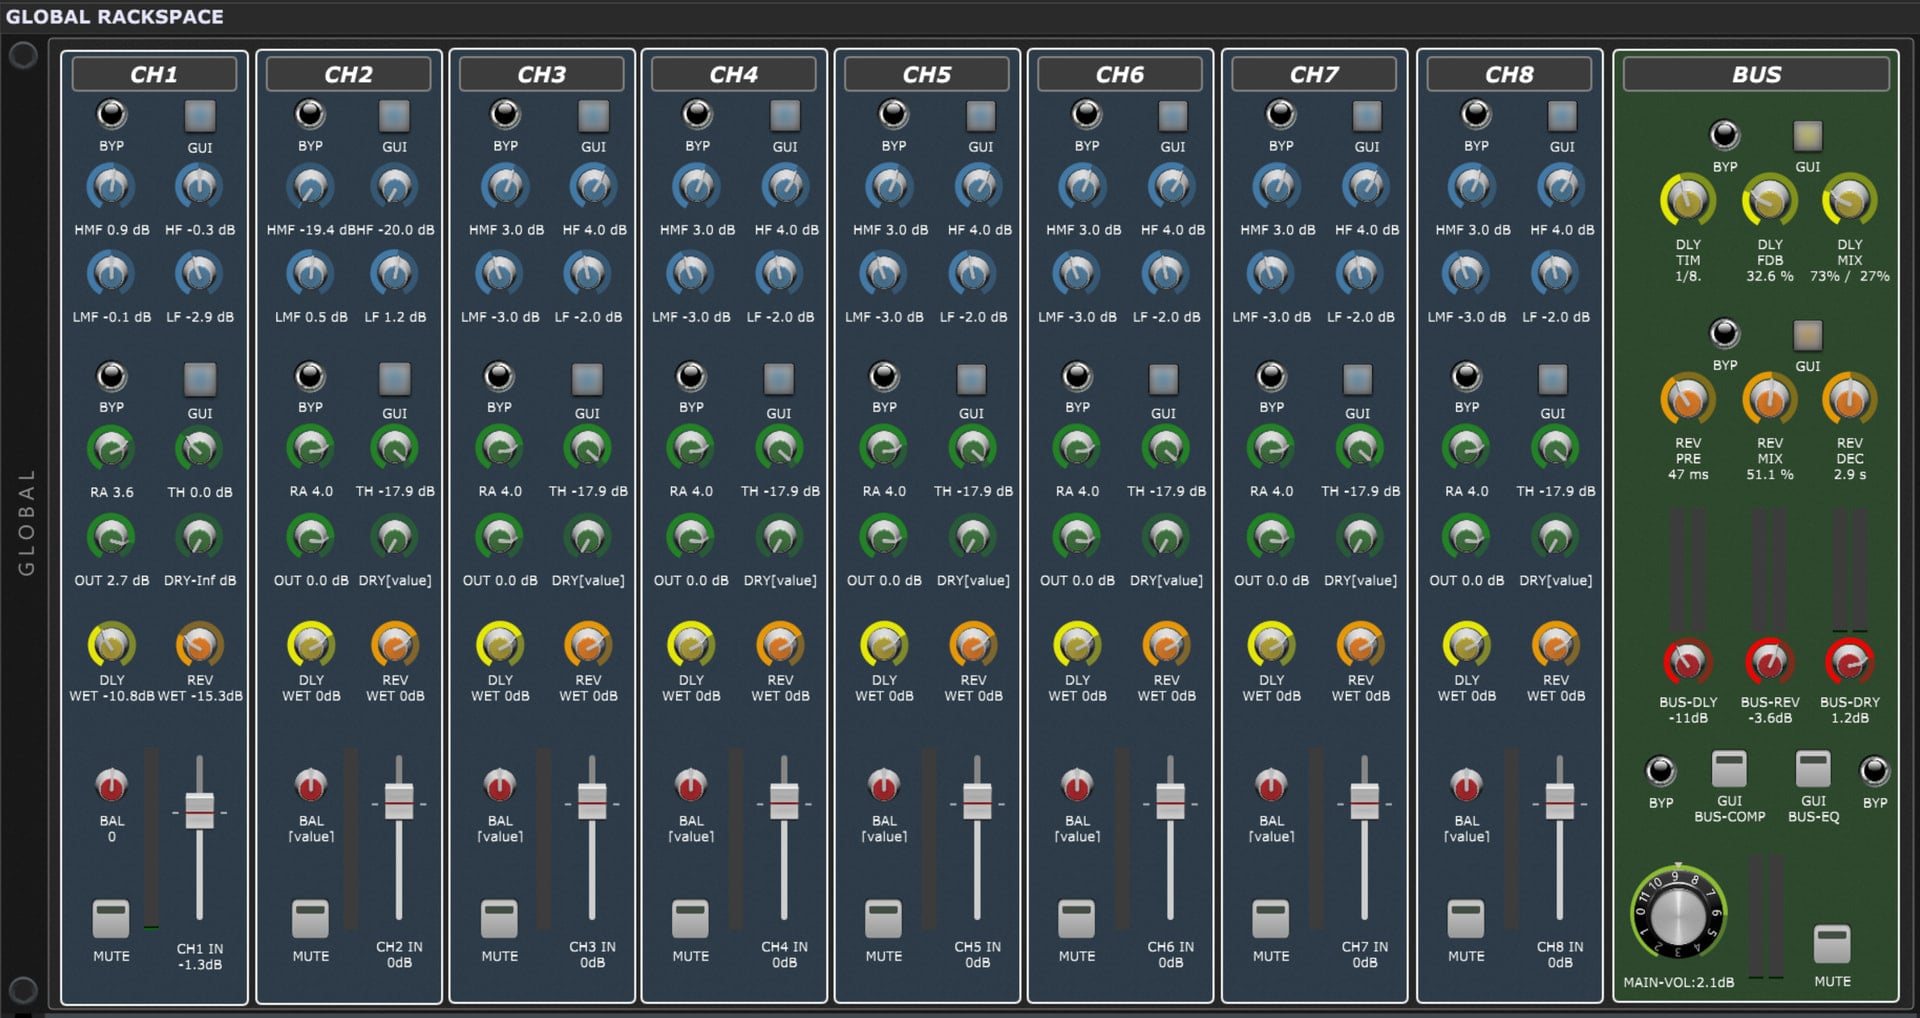Toggle the BUS-EQ bypass switch

click(x=1874, y=771)
